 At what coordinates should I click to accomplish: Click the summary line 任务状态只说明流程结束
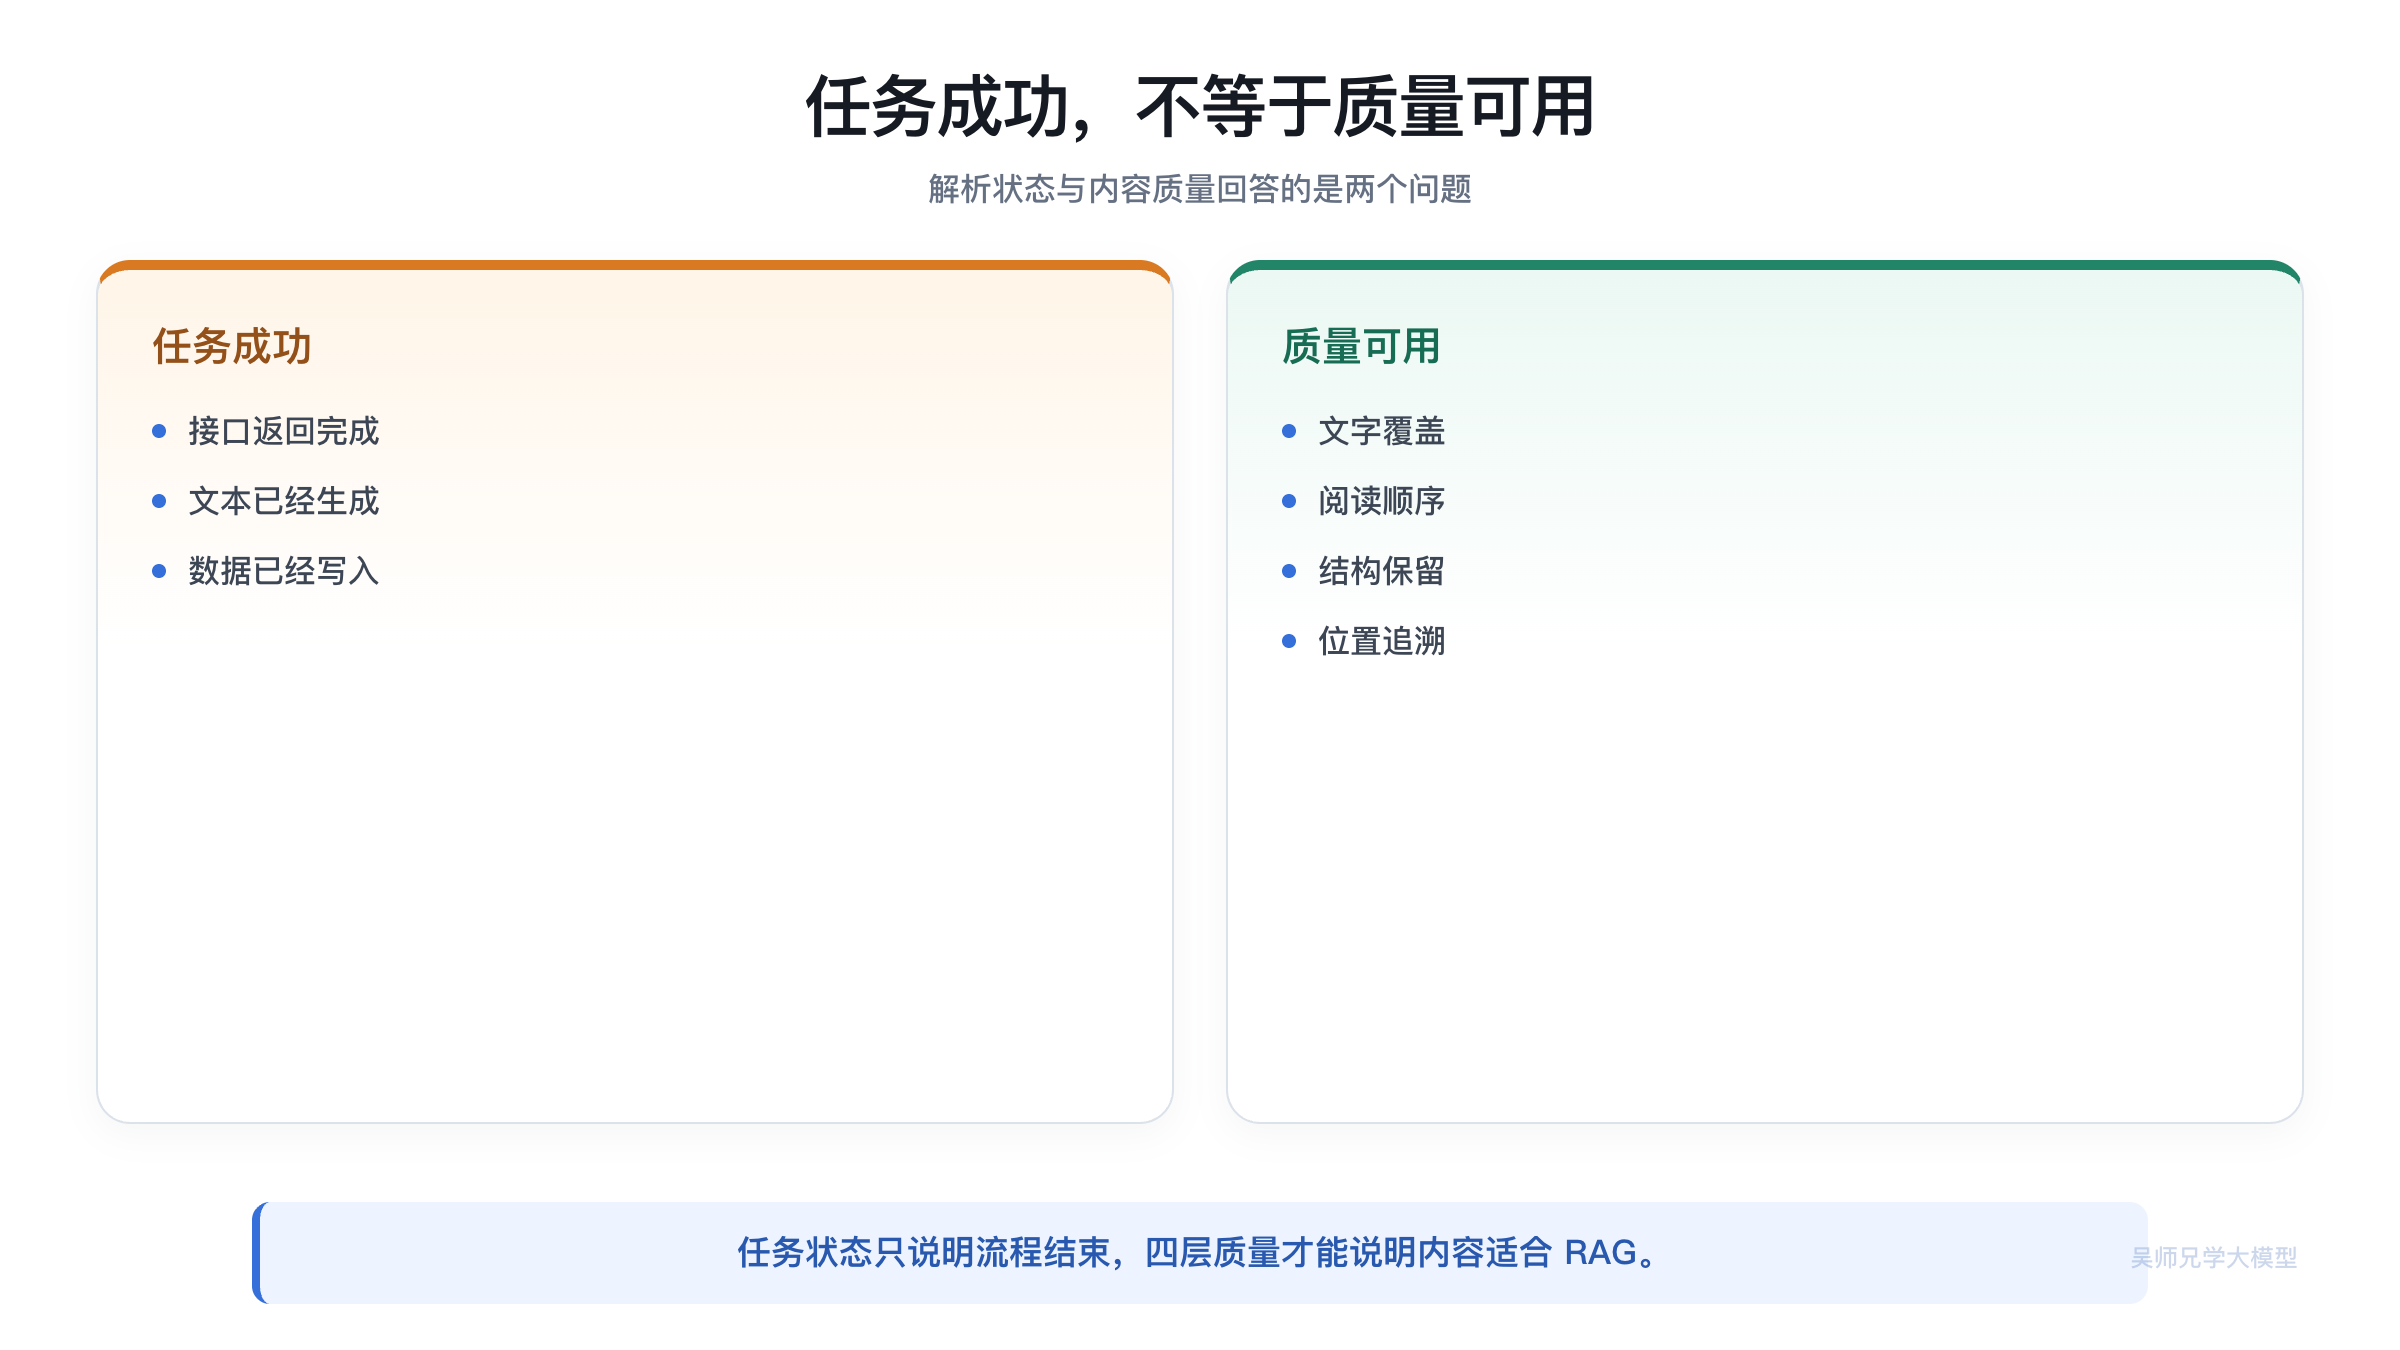pos(923,1252)
